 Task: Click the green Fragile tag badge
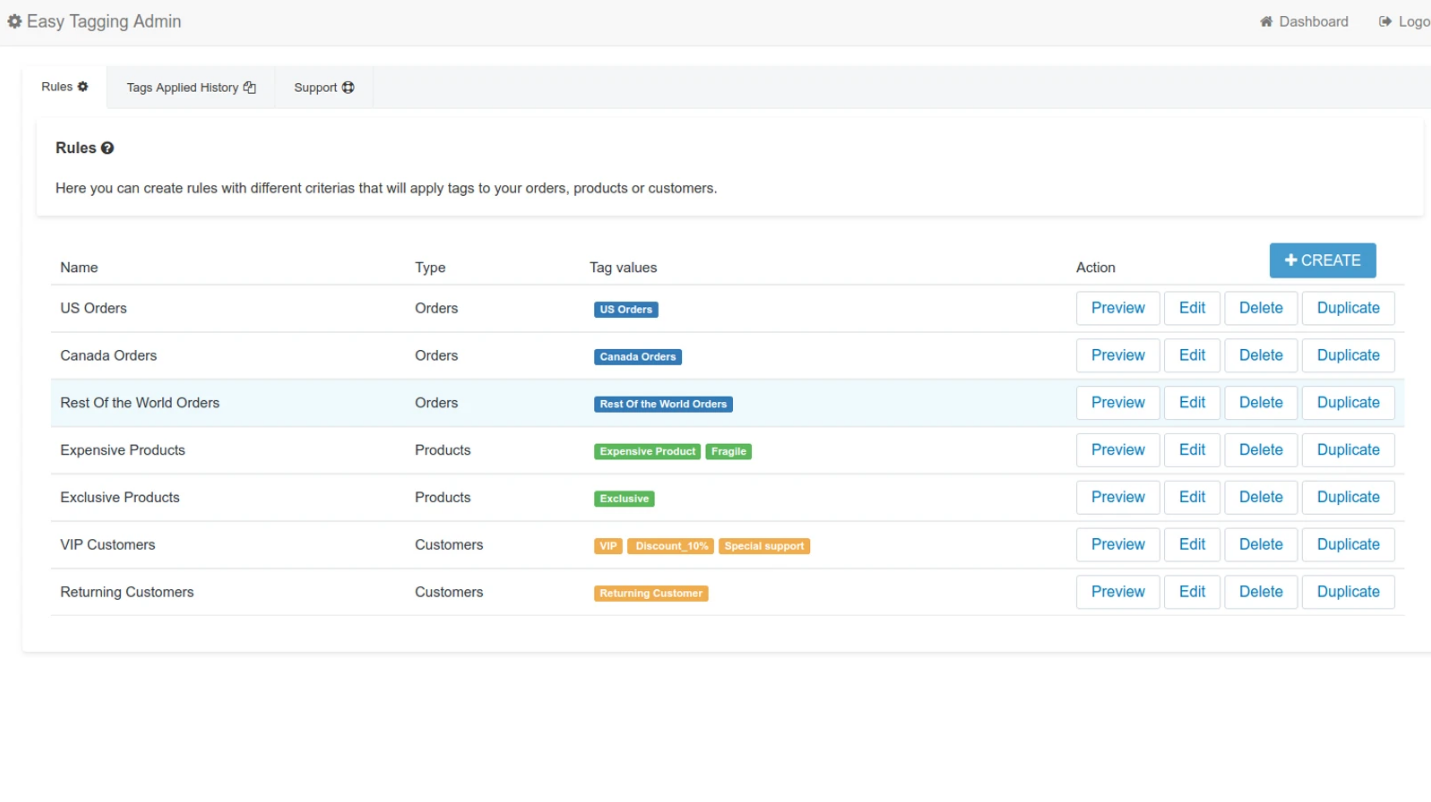728,452
